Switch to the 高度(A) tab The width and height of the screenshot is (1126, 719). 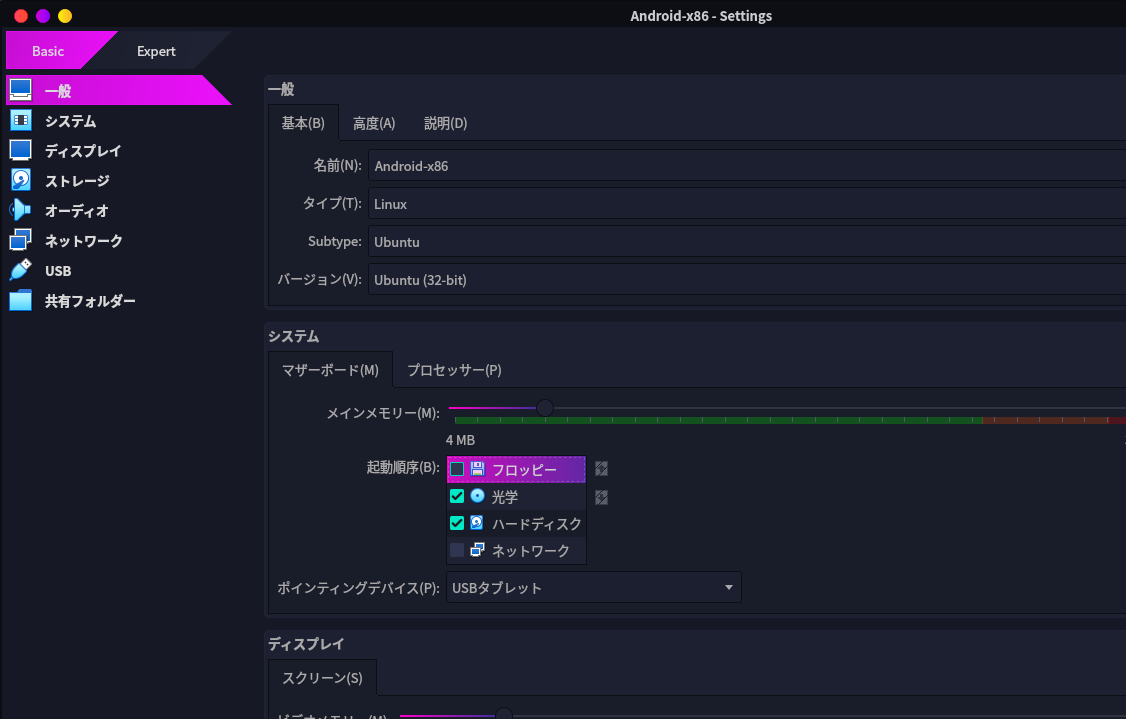coord(374,124)
